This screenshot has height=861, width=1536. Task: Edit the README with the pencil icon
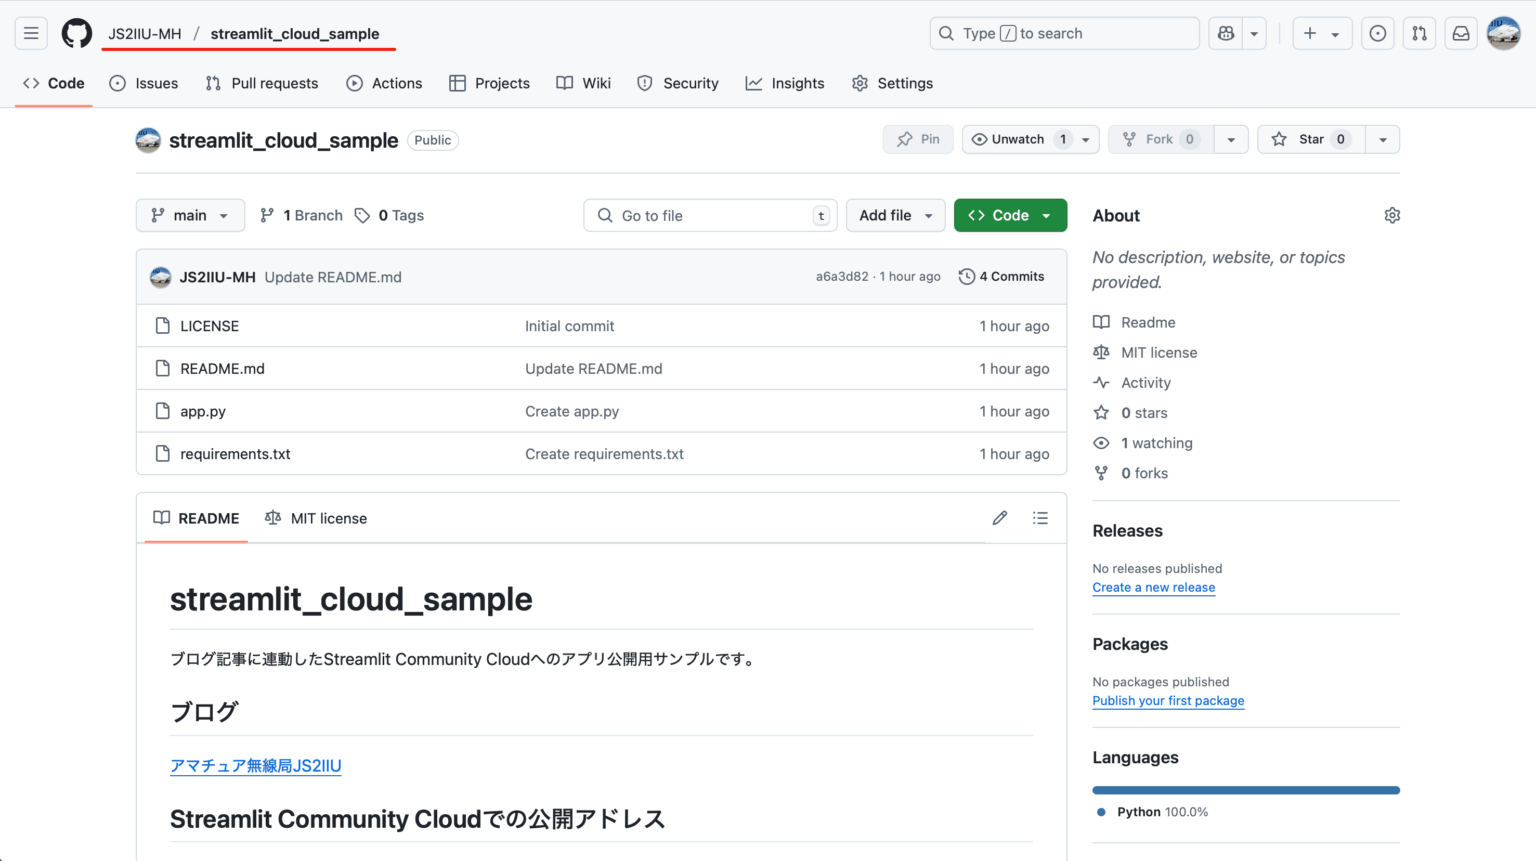click(x=999, y=517)
